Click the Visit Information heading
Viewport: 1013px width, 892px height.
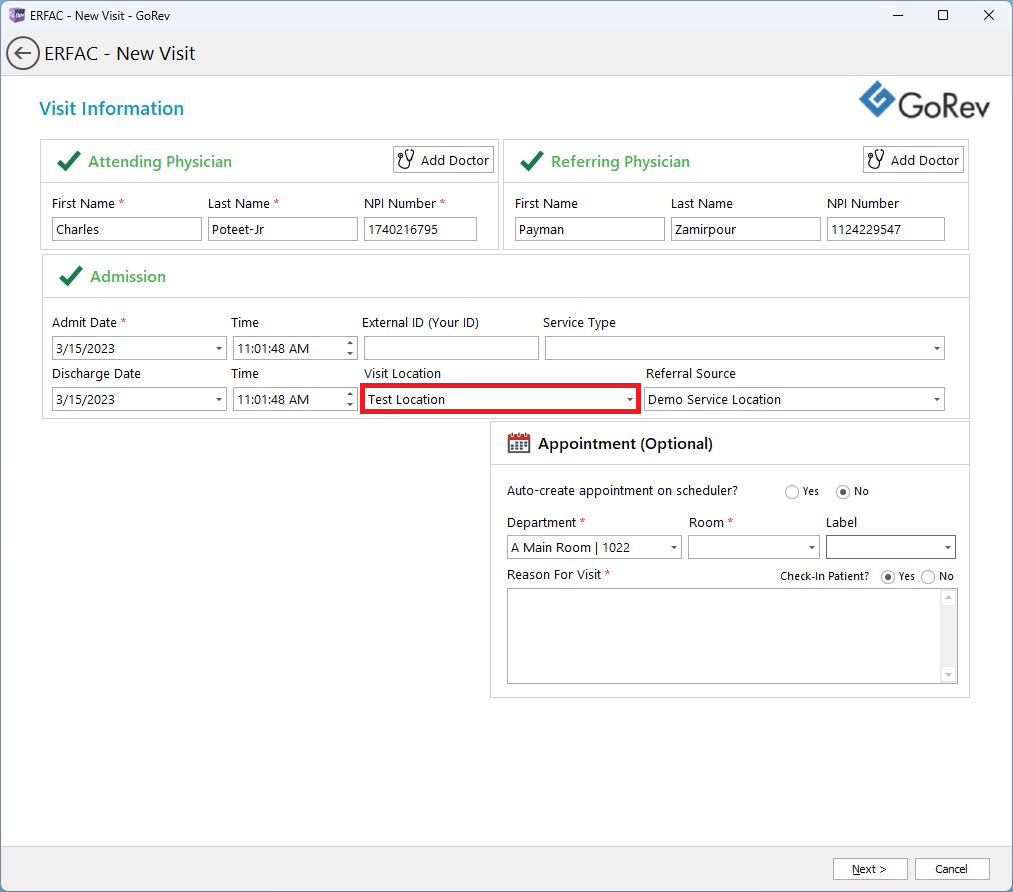111,108
